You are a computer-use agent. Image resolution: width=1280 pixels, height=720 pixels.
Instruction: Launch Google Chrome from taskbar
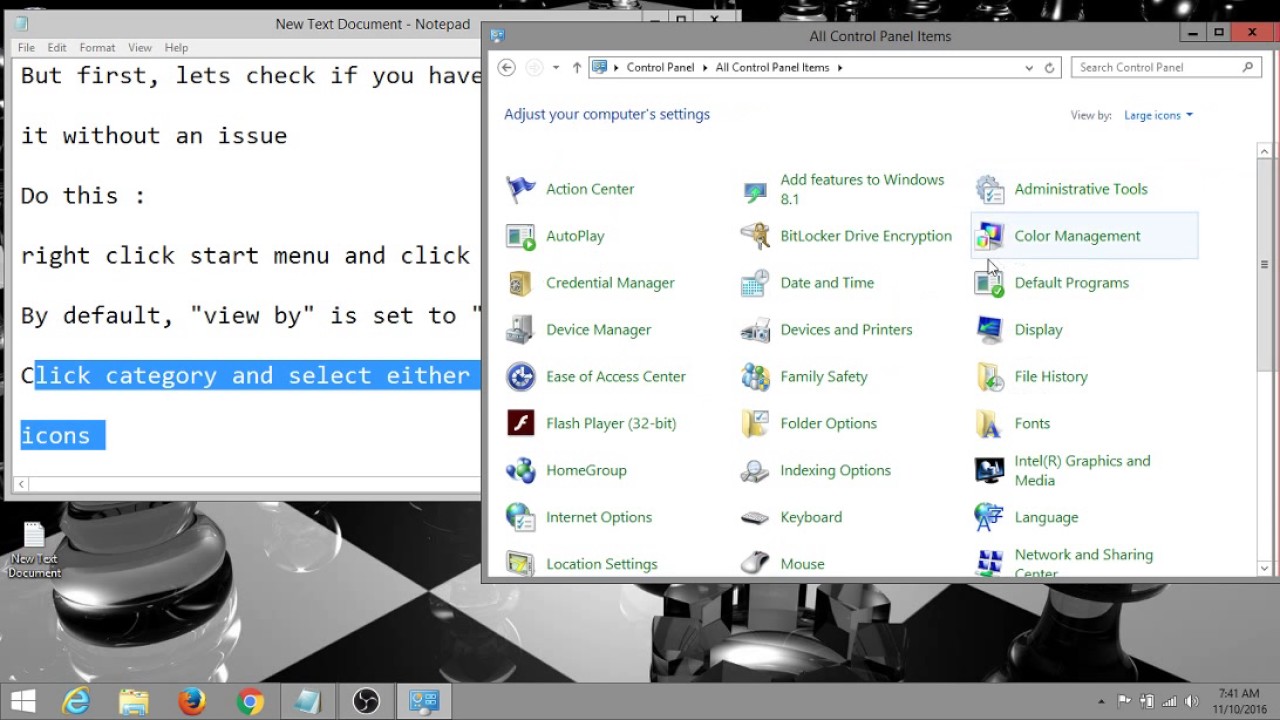click(250, 701)
